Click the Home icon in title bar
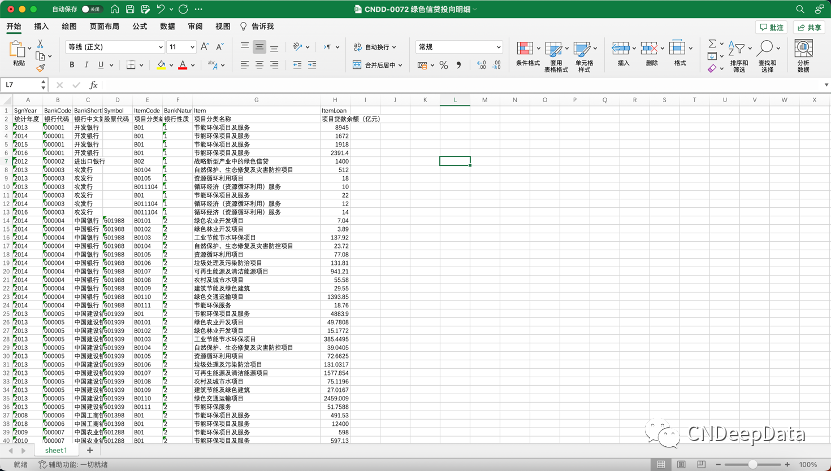Image resolution: width=832 pixels, height=472 pixels. (x=115, y=9)
